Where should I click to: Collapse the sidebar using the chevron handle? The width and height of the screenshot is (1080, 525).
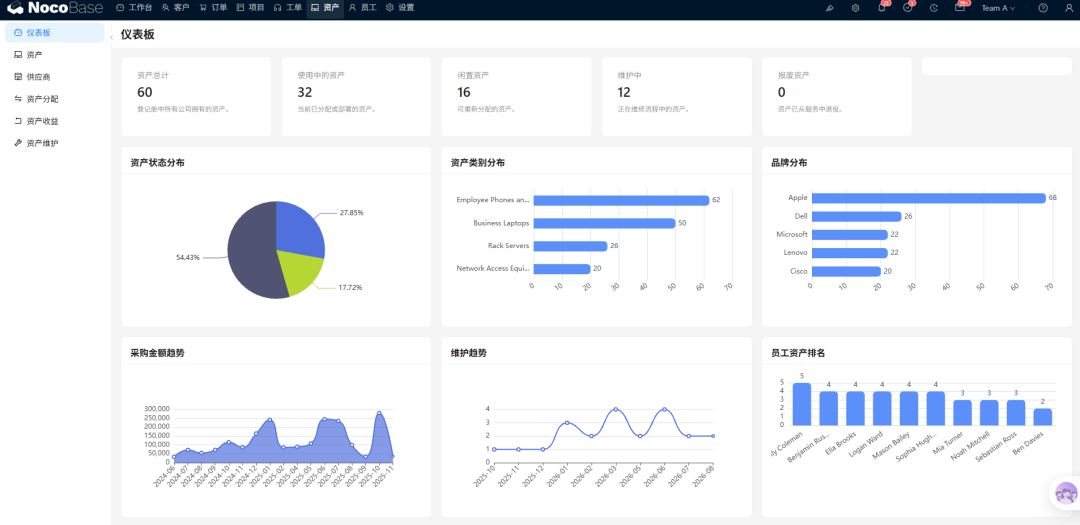[x=112, y=37]
